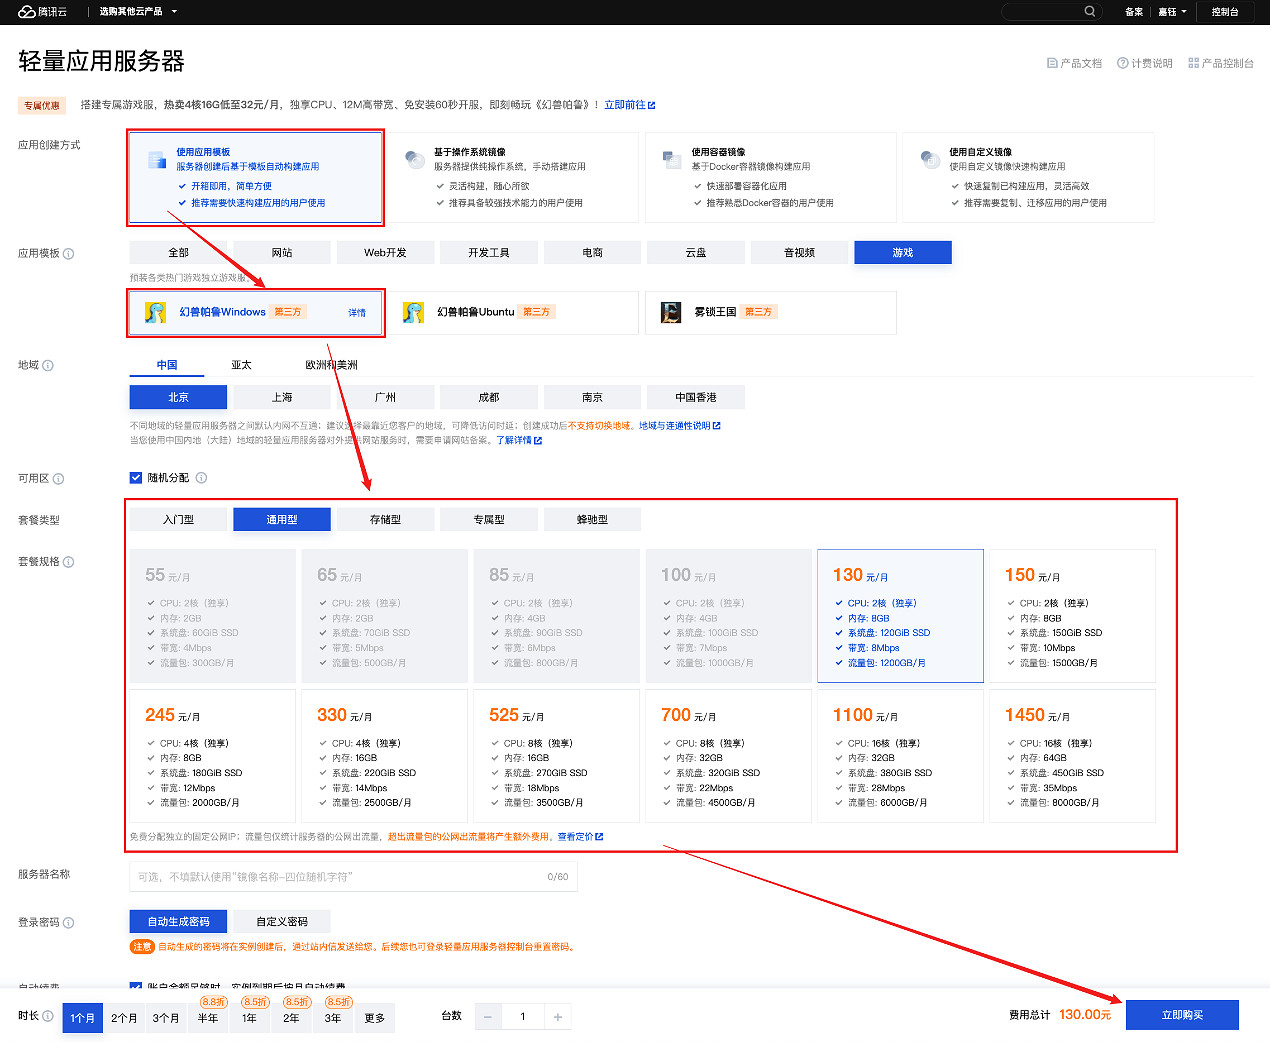Select 自定义密码 password option
Viewport: 1270px width, 1042px height.
(283, 921)
